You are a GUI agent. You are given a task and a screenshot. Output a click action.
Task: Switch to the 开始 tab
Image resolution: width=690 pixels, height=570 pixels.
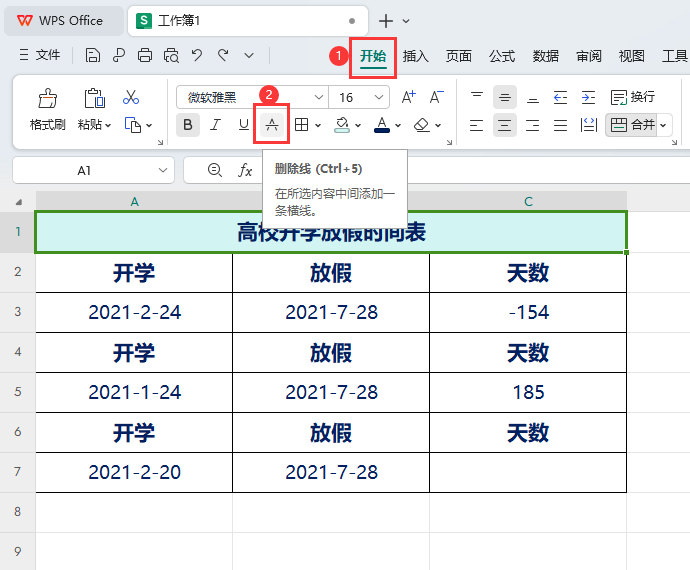(x=373, y=56)
